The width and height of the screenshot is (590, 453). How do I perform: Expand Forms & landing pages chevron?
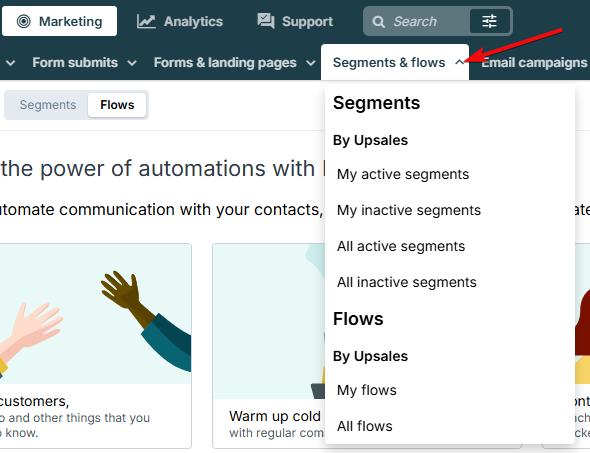pyautogui.click(x=310, y=63)
